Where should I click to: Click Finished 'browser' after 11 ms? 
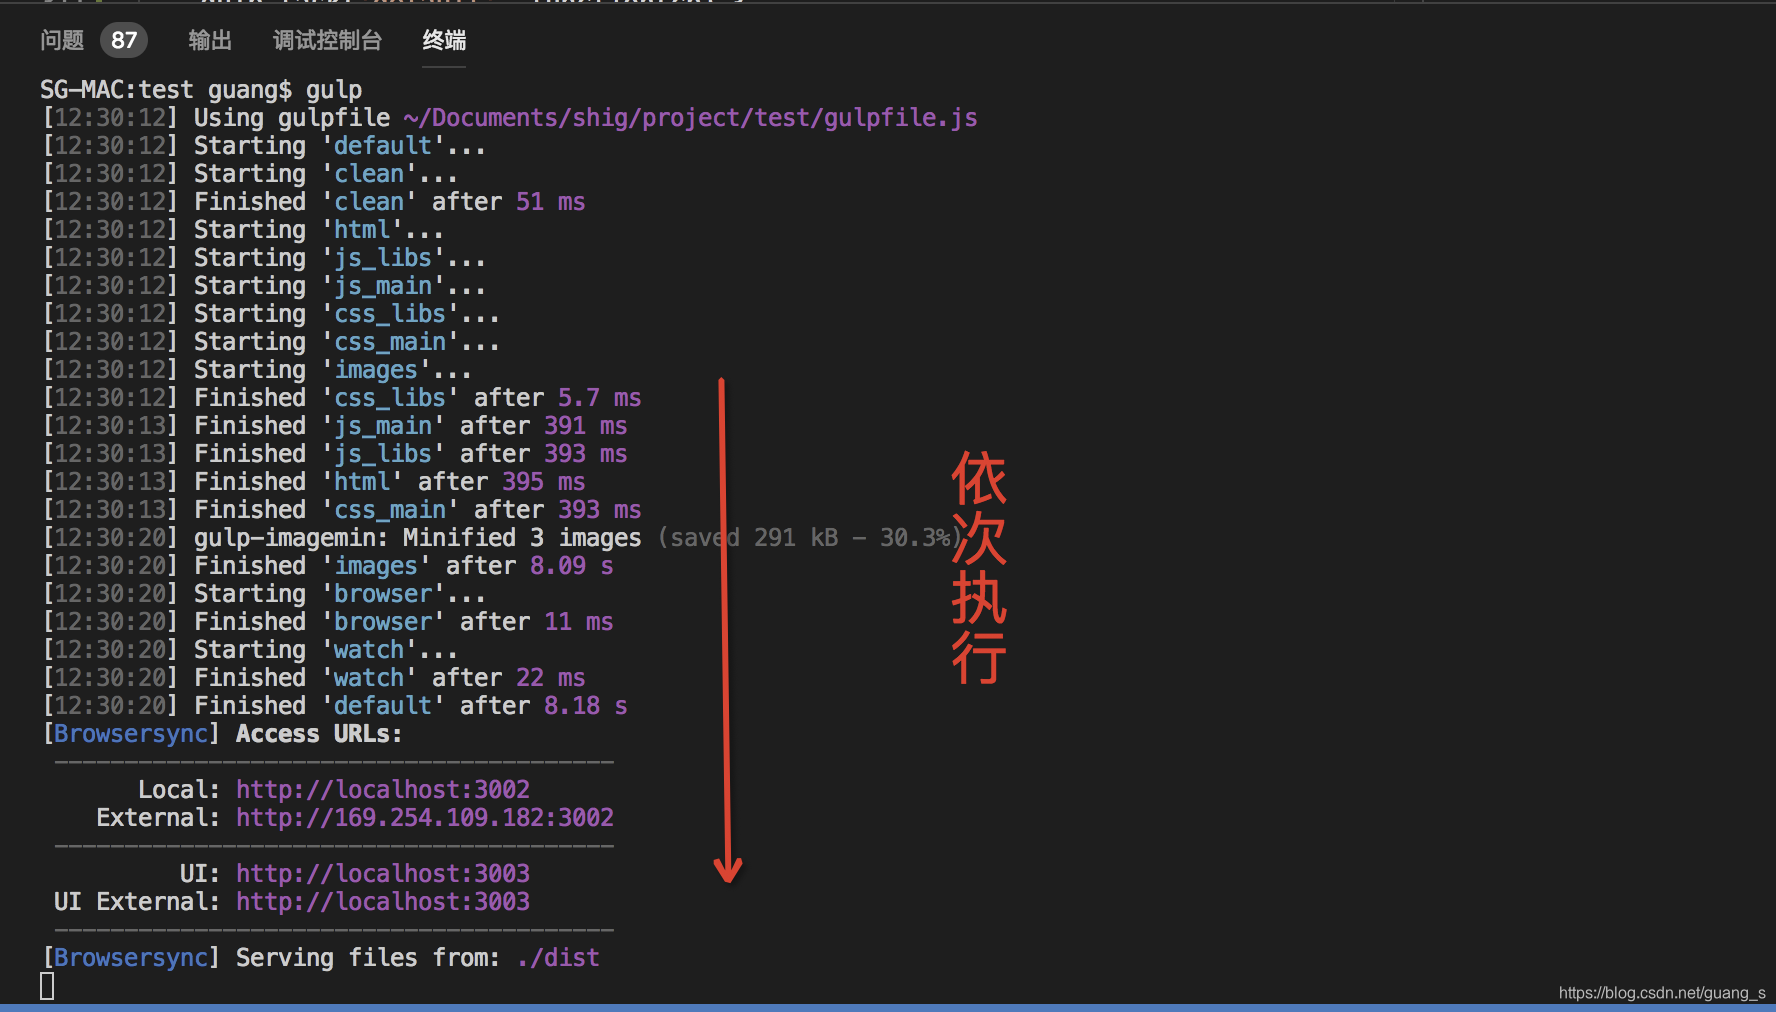(328, 622)
